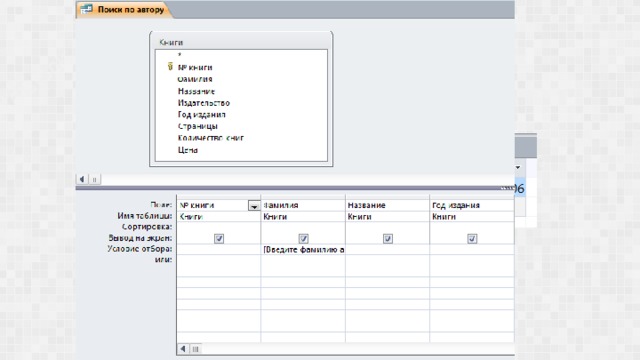The height and width of the screenshot is (360, 640).
Task: Click table name cell under Год издания
Action: click(x=472, y=217)
